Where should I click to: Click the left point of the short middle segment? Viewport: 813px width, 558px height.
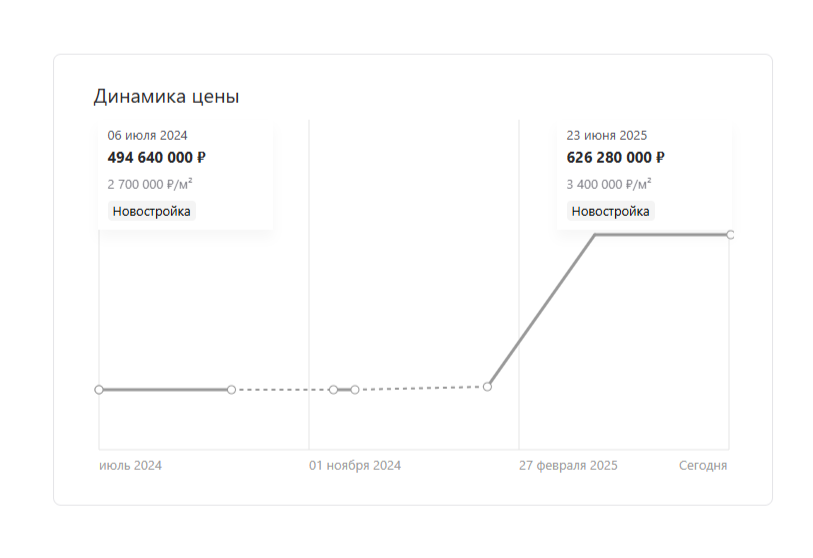point(333,389)
